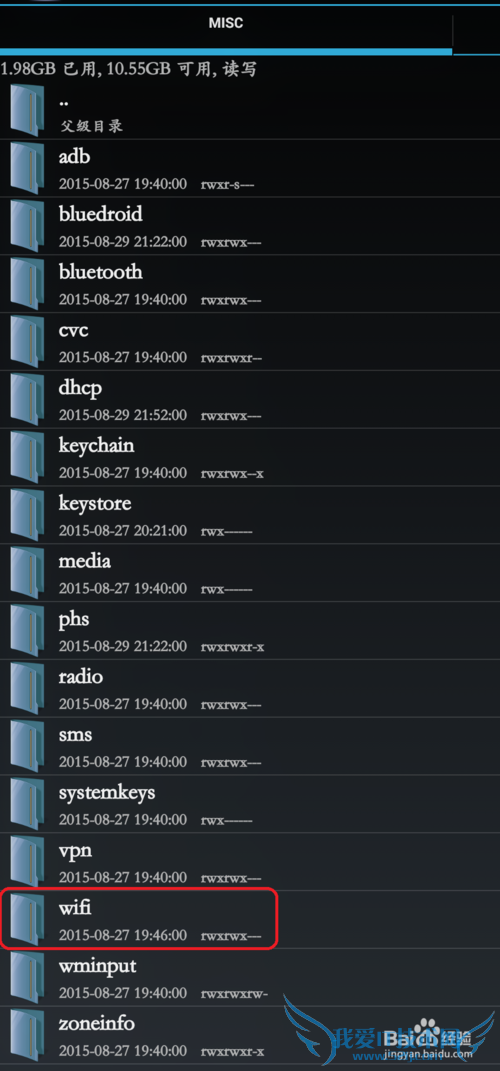This screenshot has height=1071, width=500.
Task: Click the Baidu jingyan watermark link
Action: (x=428, y=1044)
